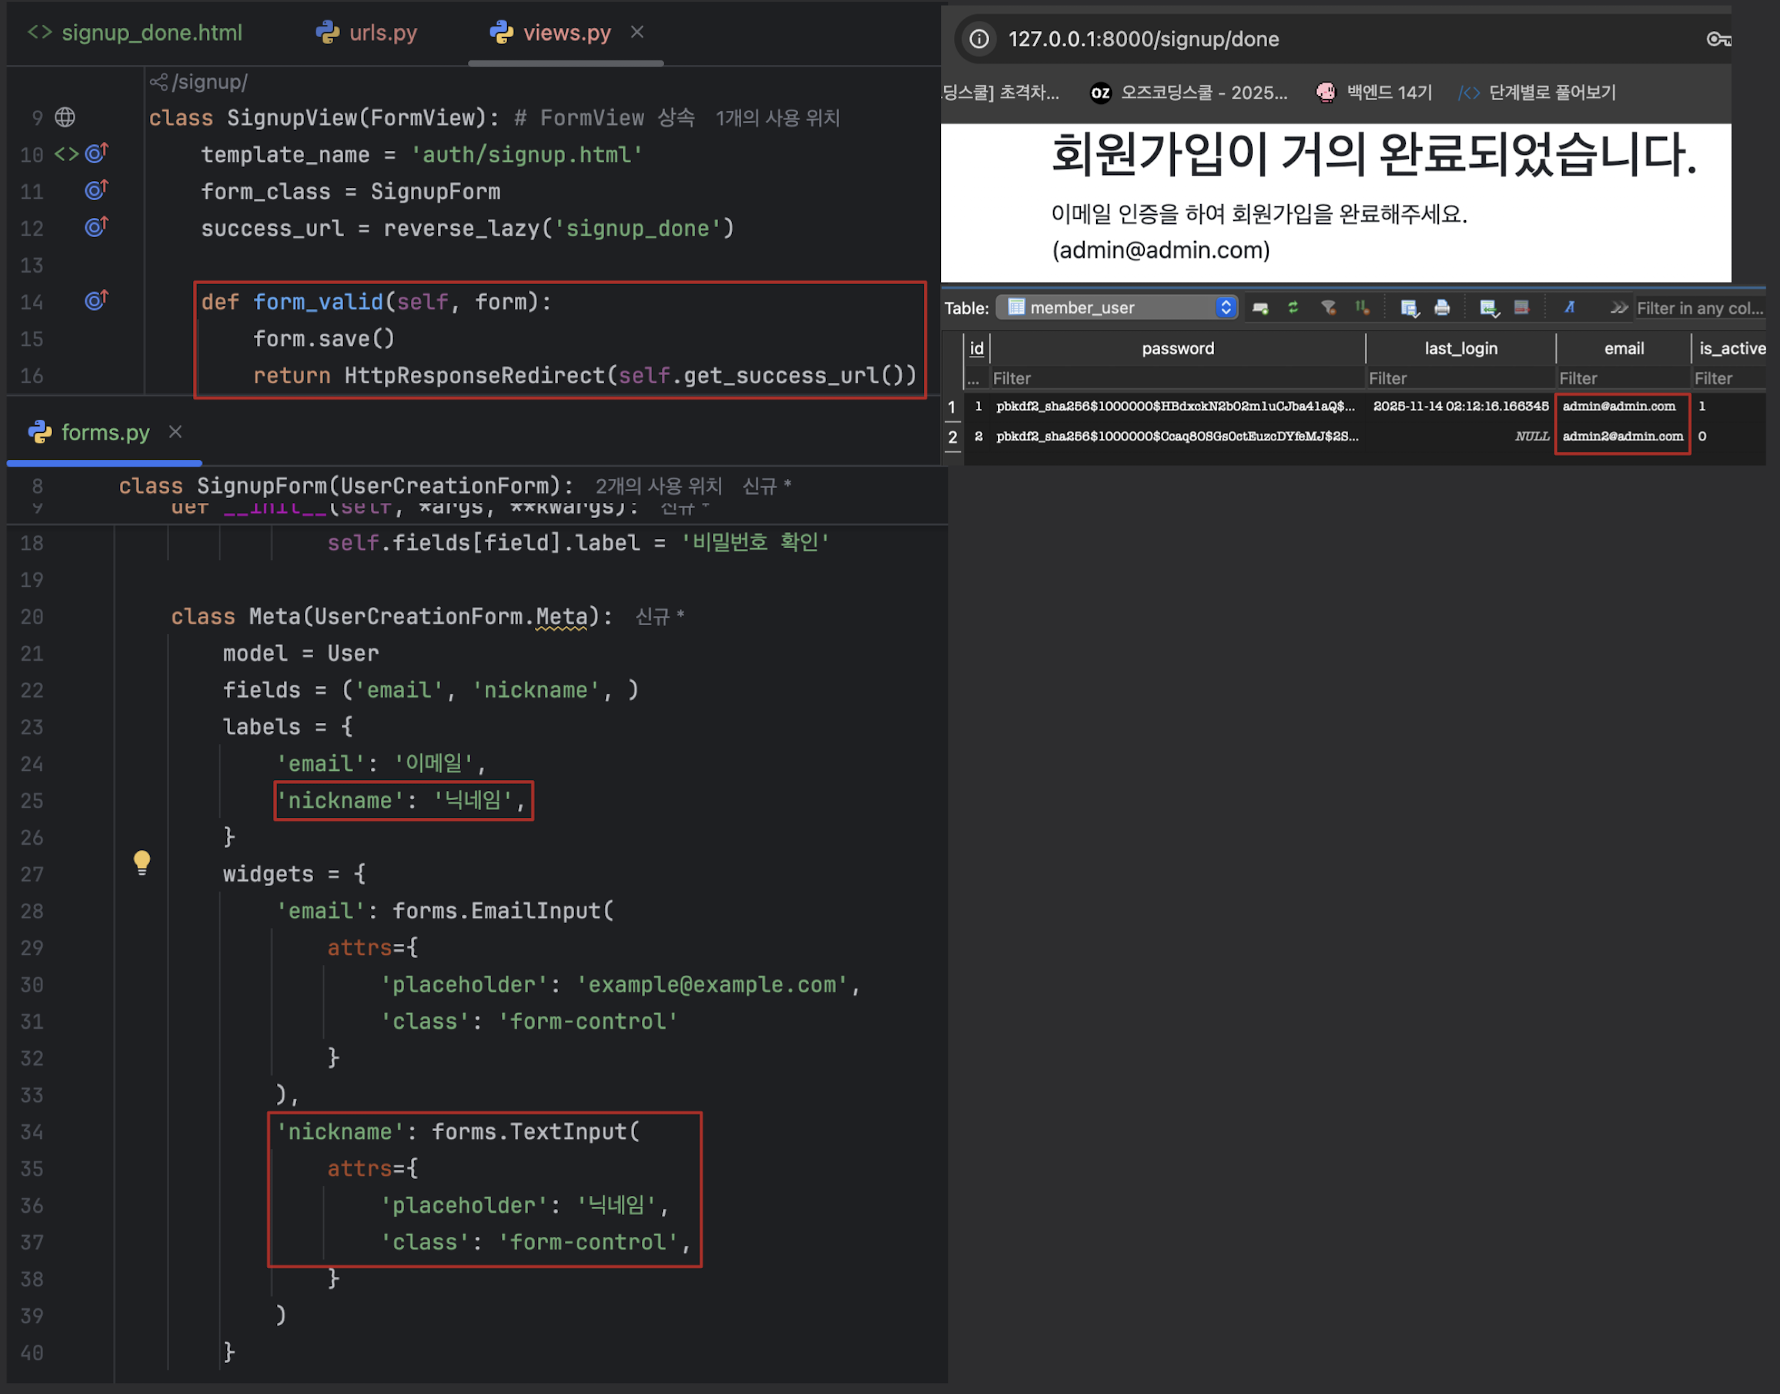Screen dimensions: 1780x1394
Task: Switch to the signup_done.html tab
Action: coord(135,33)
